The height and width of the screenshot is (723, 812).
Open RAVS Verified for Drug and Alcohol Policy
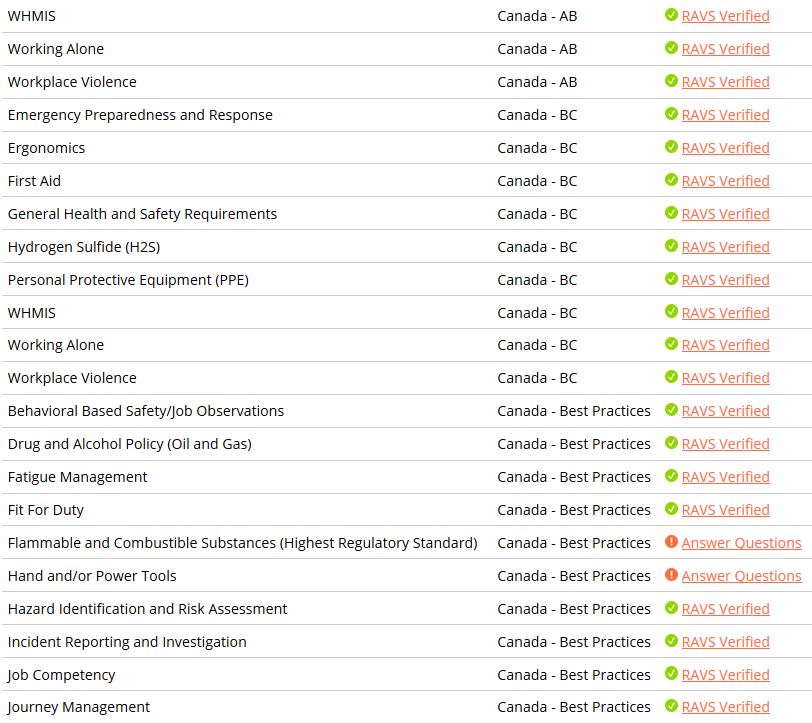coord(725,444)
